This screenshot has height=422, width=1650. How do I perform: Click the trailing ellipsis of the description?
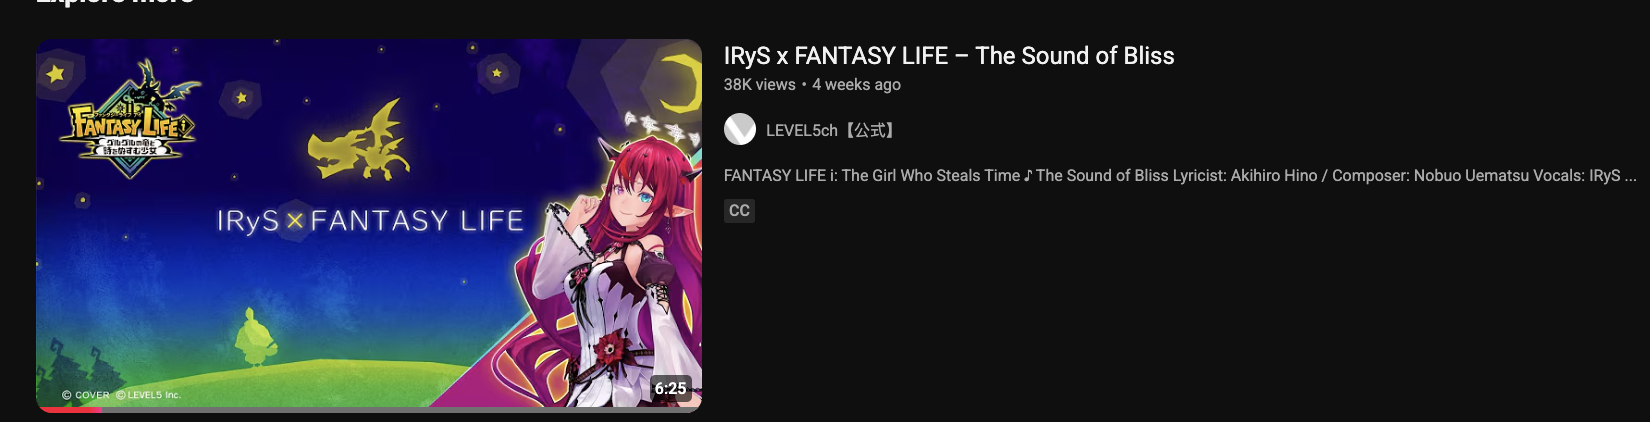point(1631,176)
